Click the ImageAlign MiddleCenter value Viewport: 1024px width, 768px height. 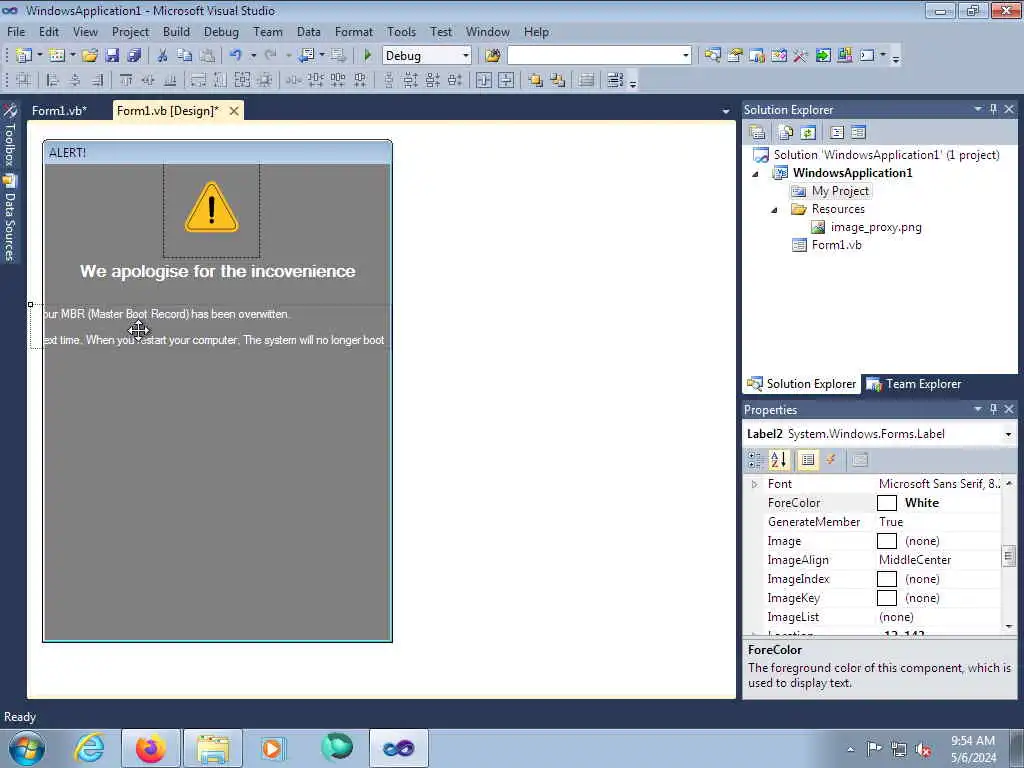pyautogui.click(x=914, y=560)
